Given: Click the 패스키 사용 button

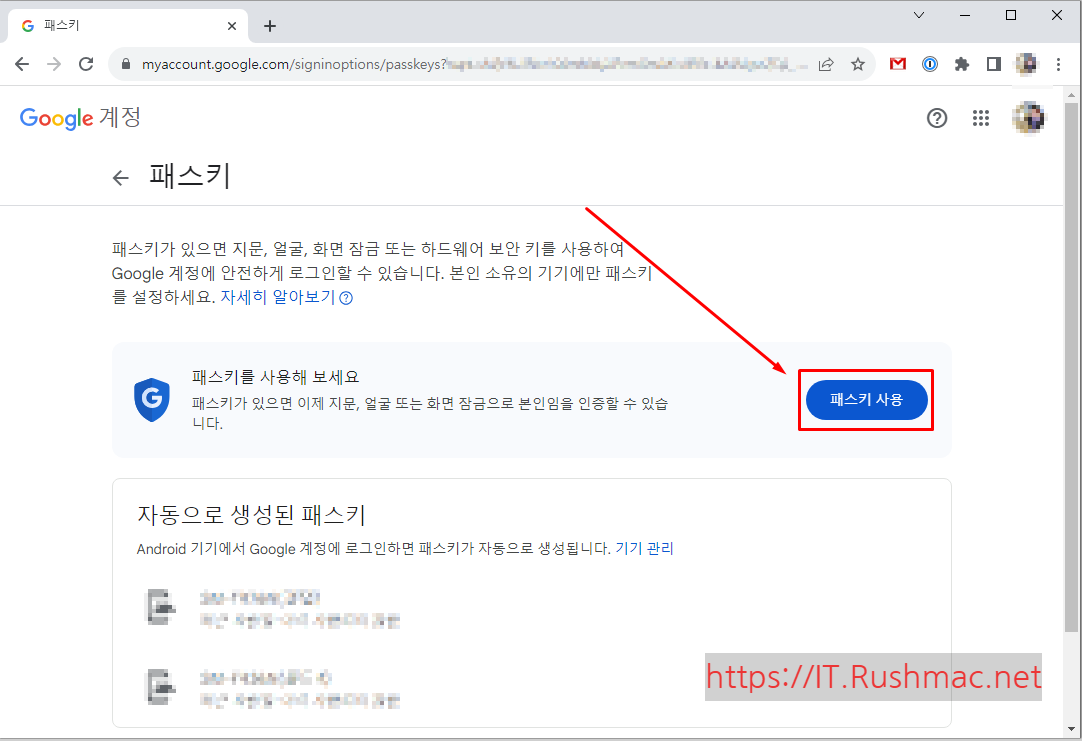Looking at the screenshot, I should [866, 399].
